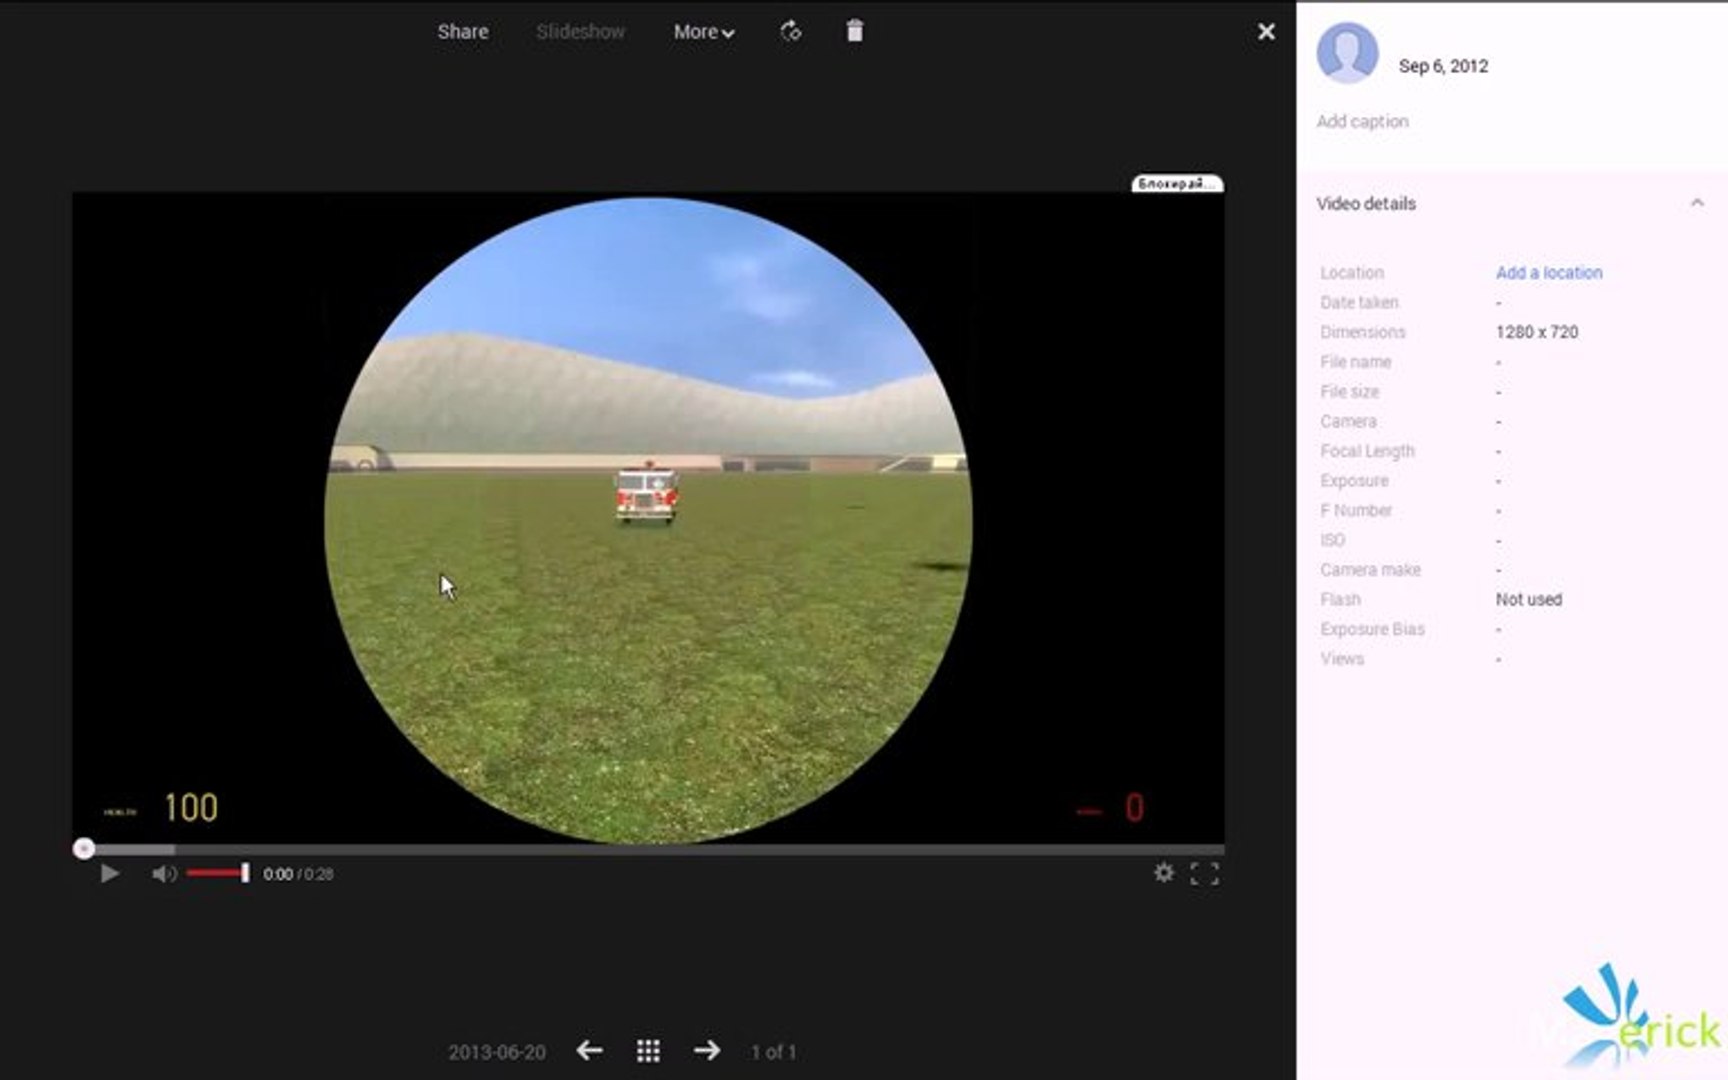The image size is (1728, 1080).
Task: Collapse the Video details panel
Action: click(1698, 202)
